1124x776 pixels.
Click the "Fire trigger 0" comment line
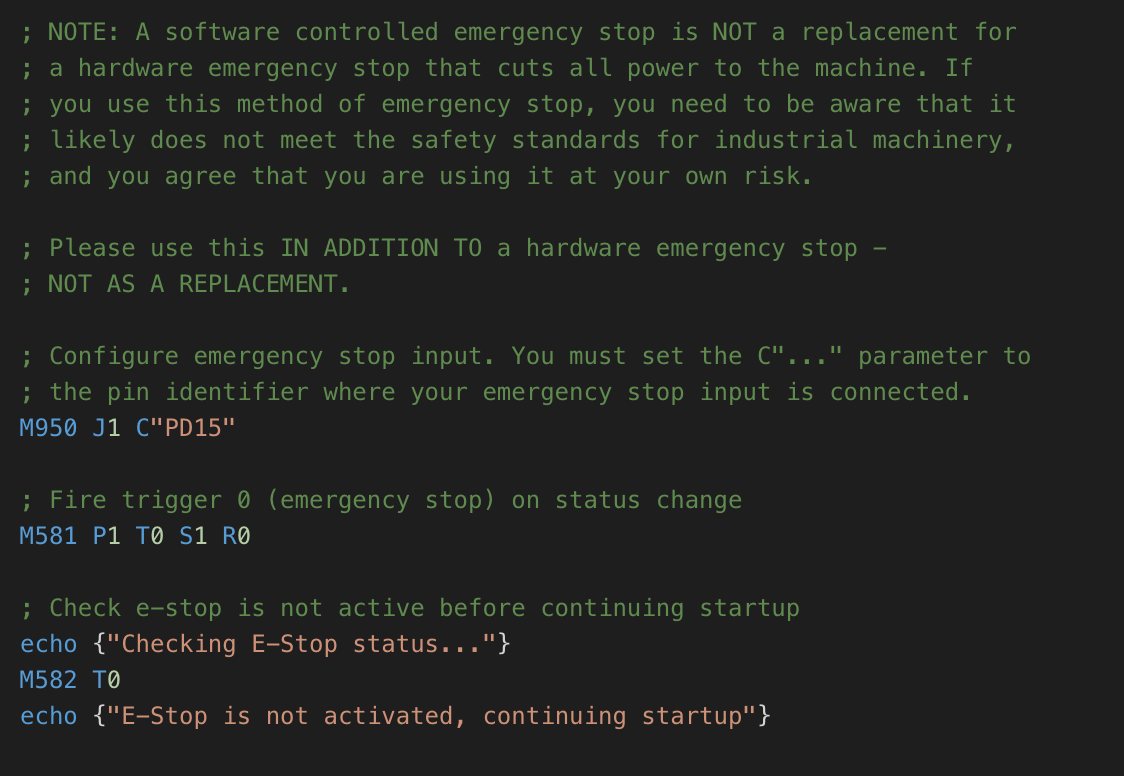[381, 500]
